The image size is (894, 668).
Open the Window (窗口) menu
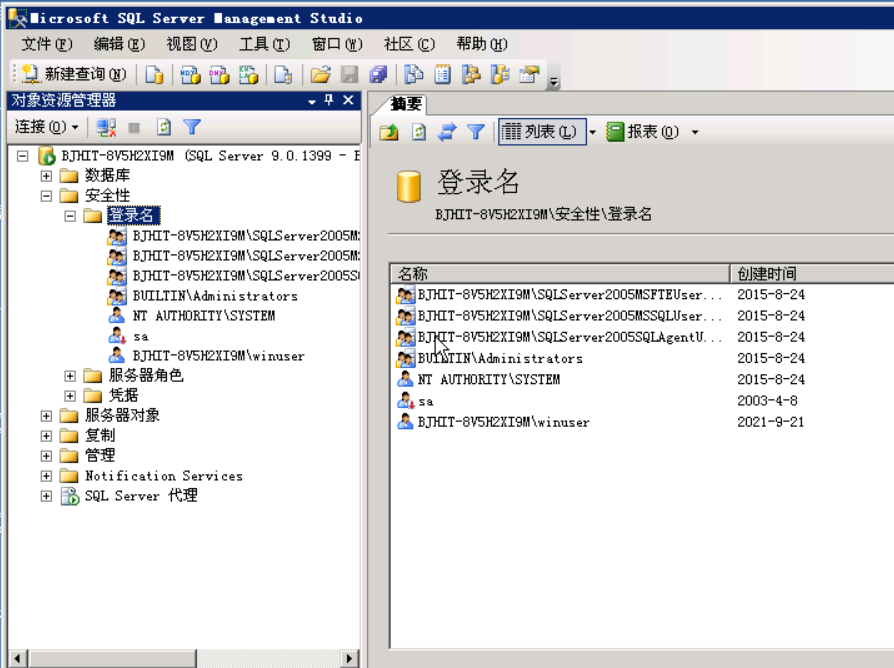click(337, 44)
